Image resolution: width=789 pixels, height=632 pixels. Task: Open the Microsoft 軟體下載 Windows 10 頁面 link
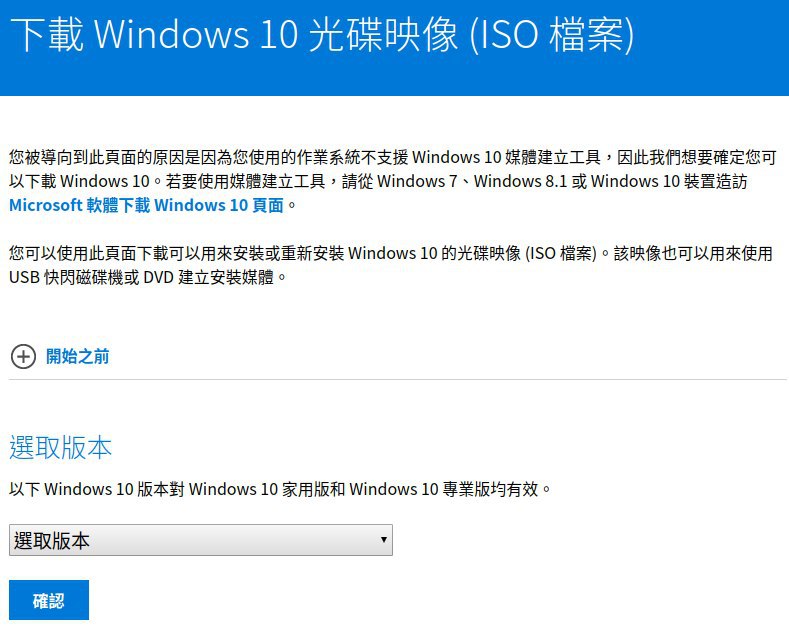tap(146, 205)
